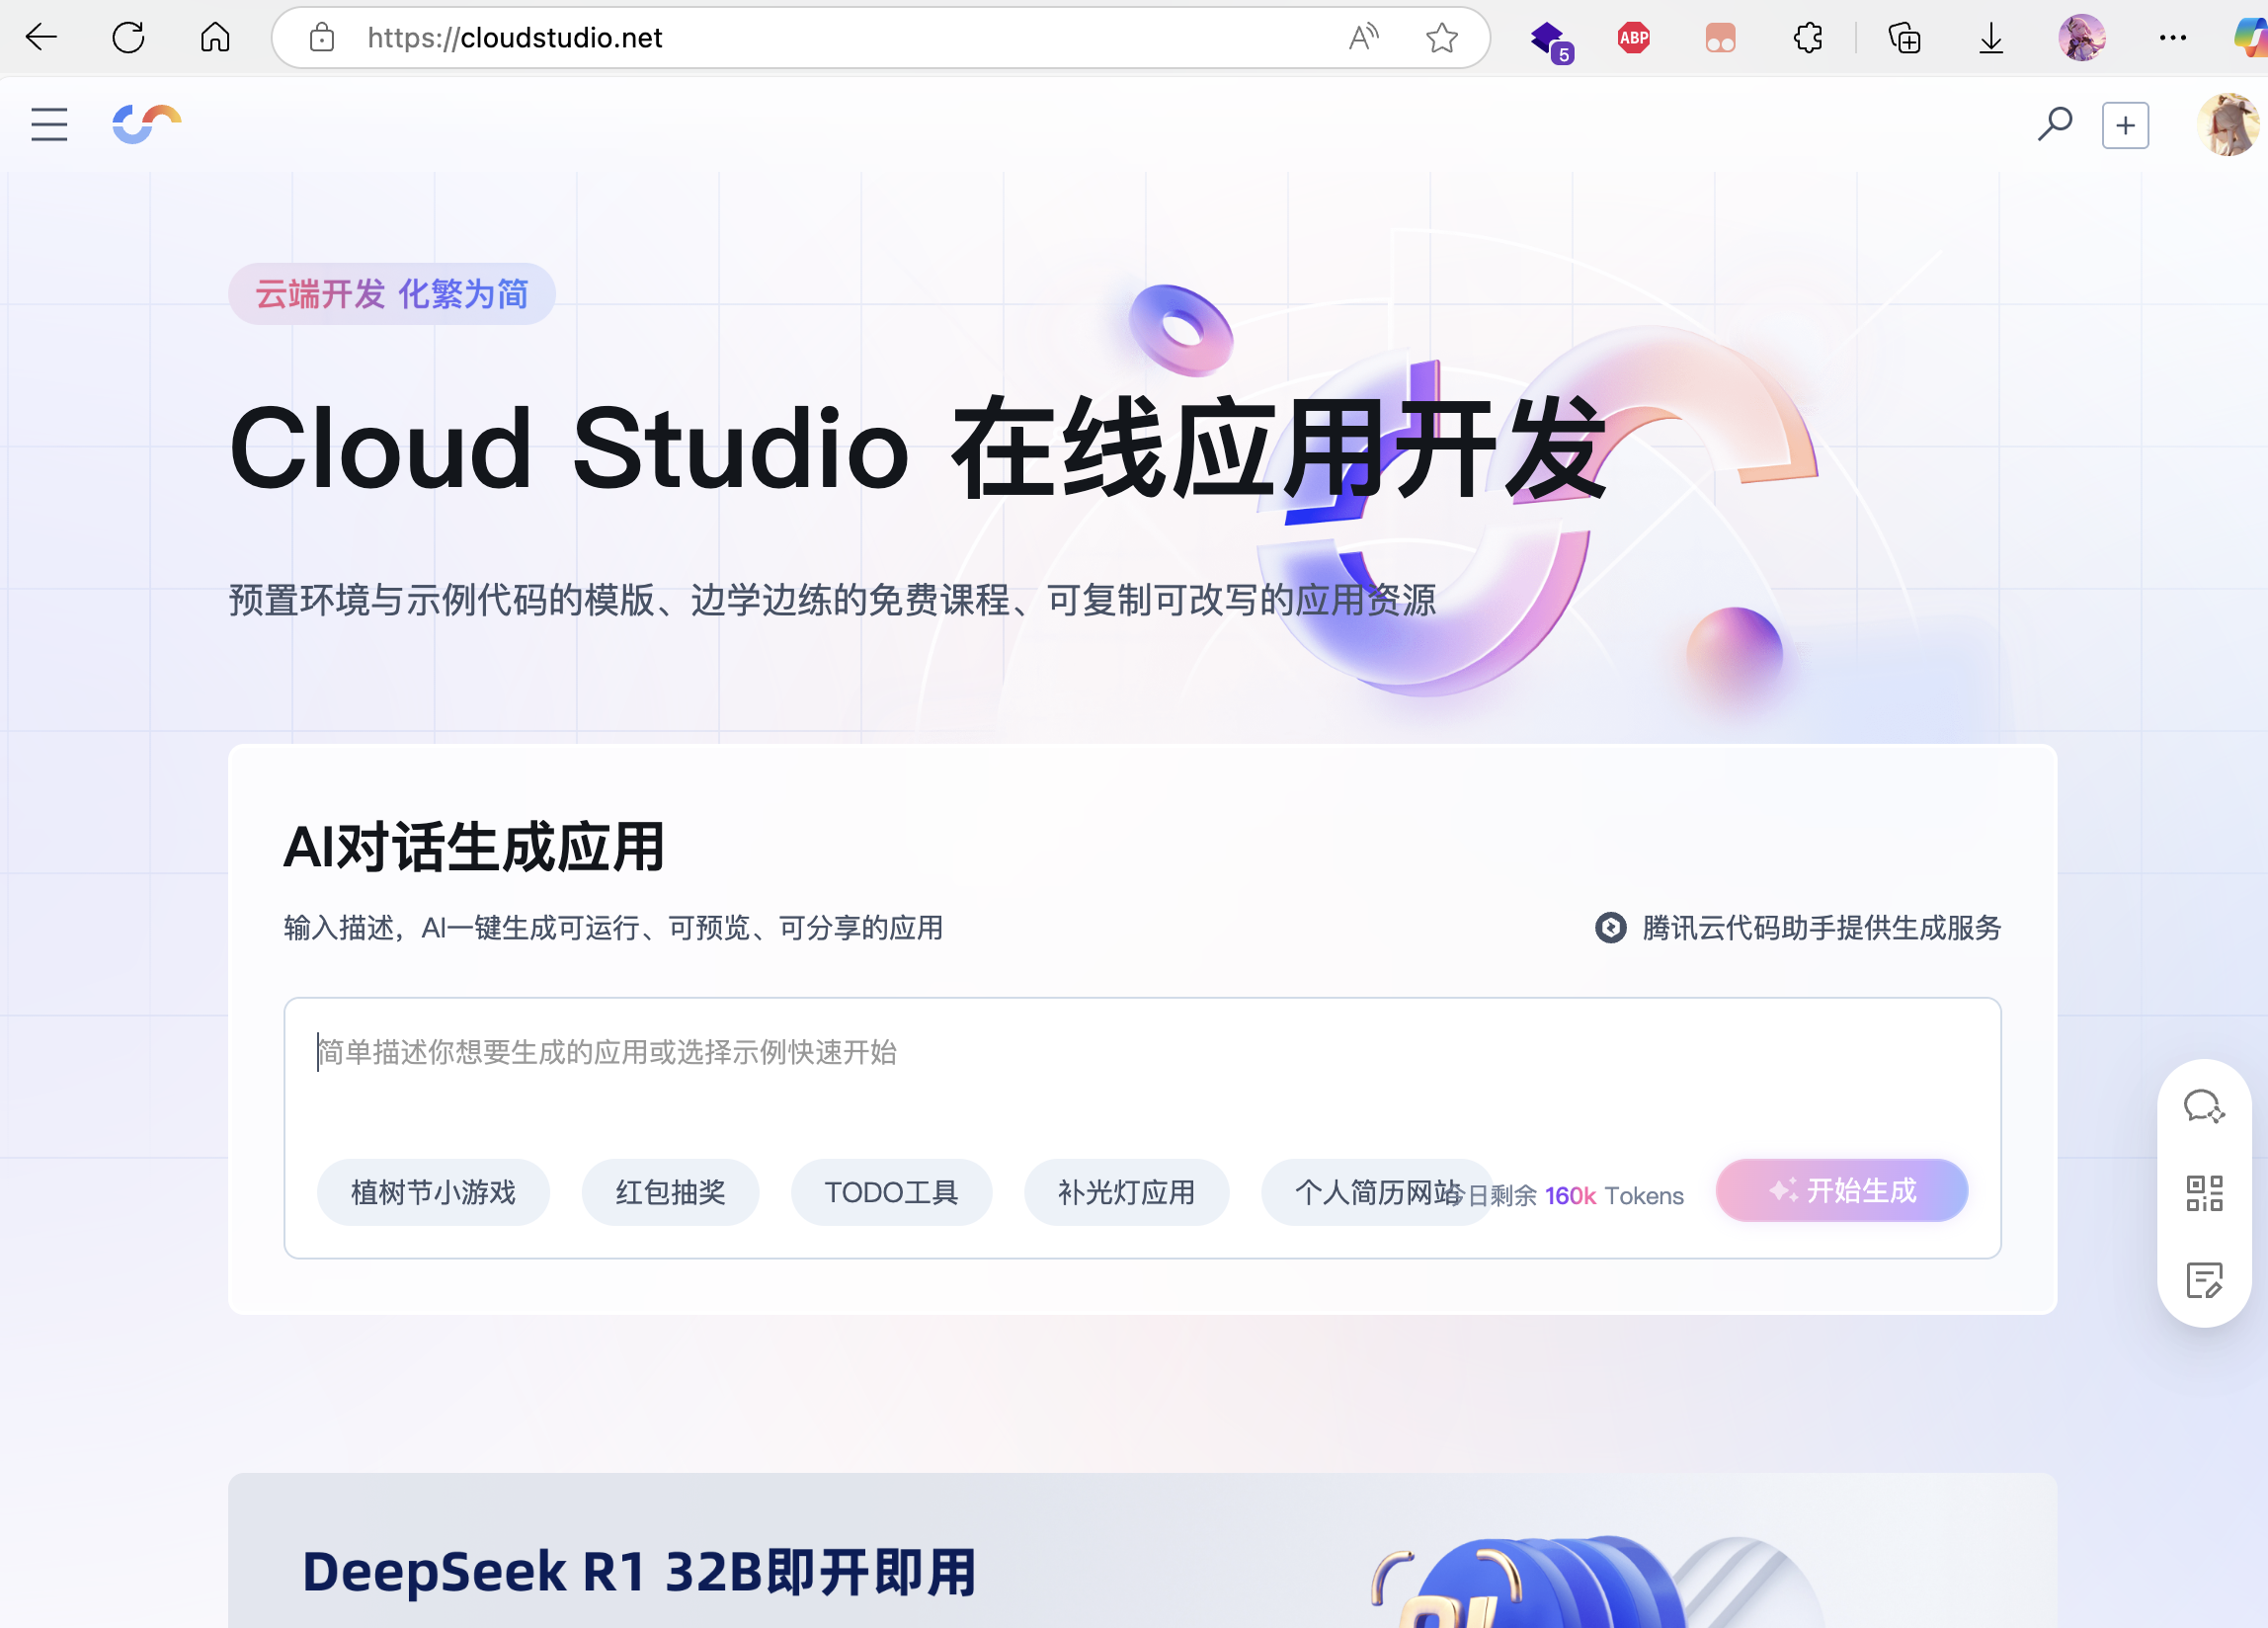Add this page to favorites via star icon

tap(1441, 38)
